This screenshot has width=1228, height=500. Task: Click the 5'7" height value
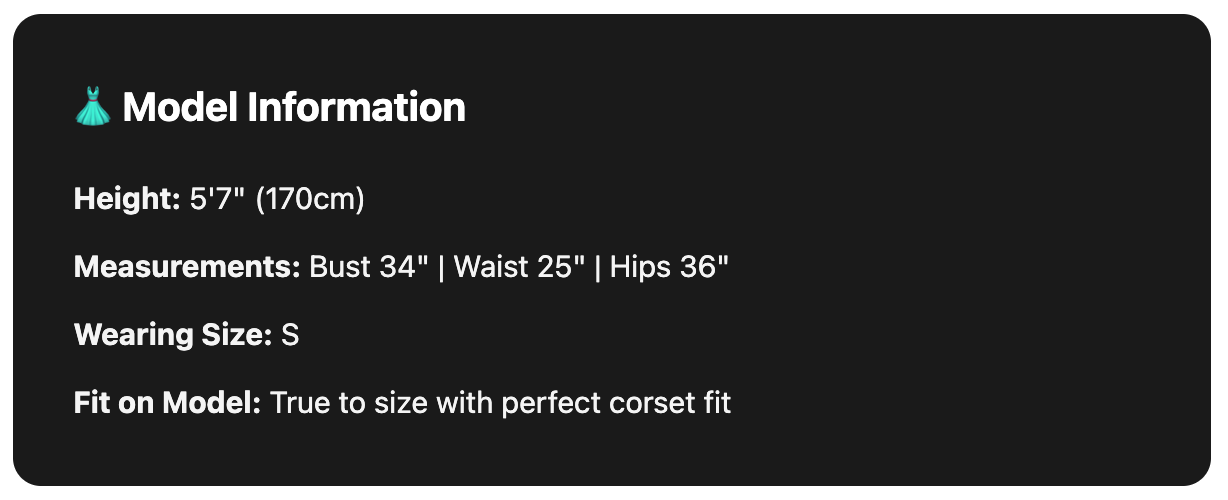(216, 199)
